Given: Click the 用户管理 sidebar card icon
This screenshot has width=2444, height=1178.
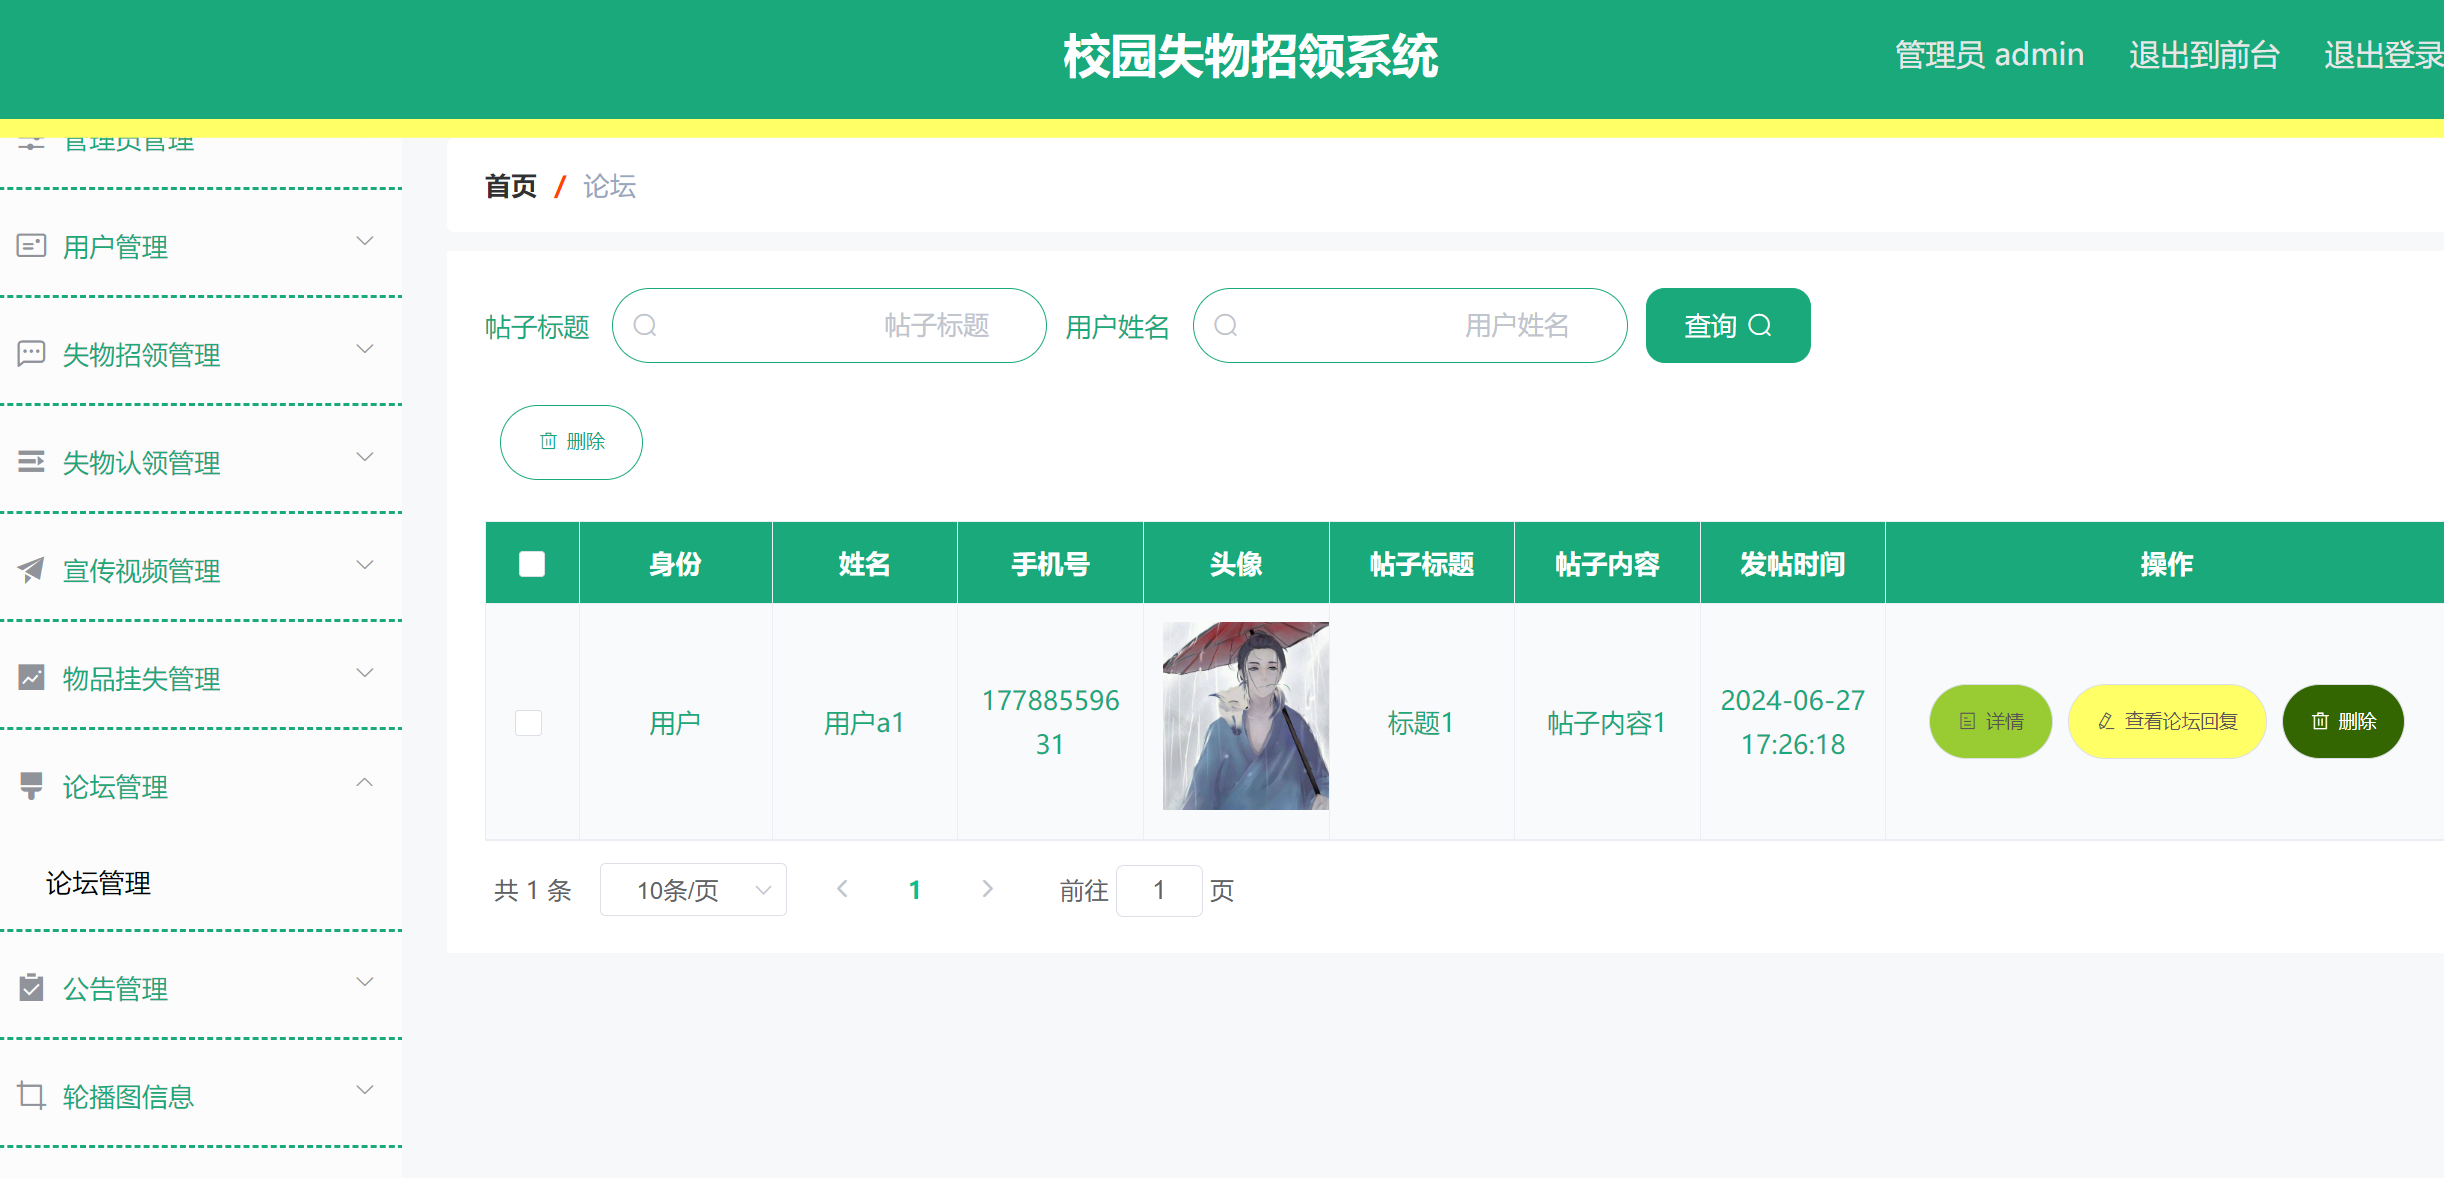Looking at the screenshot, I should (x=32, y=246).
